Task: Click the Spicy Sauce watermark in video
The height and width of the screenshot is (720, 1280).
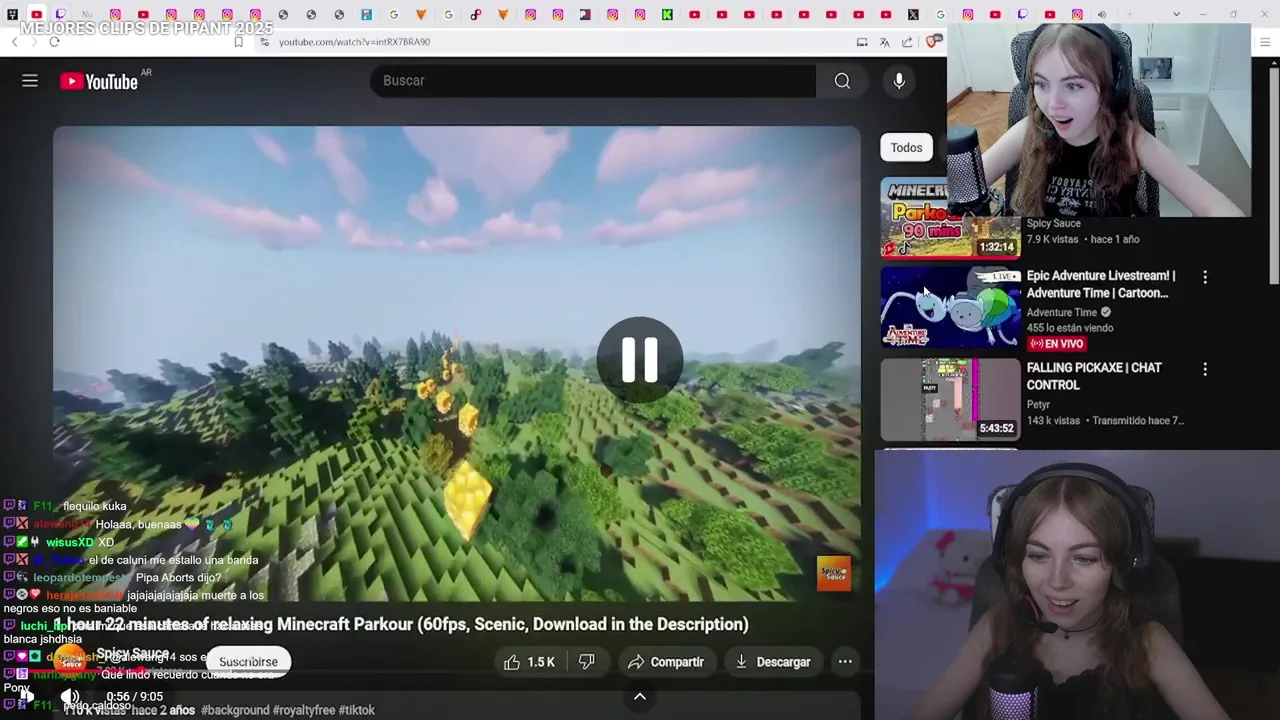Action: tap(834, 574)
